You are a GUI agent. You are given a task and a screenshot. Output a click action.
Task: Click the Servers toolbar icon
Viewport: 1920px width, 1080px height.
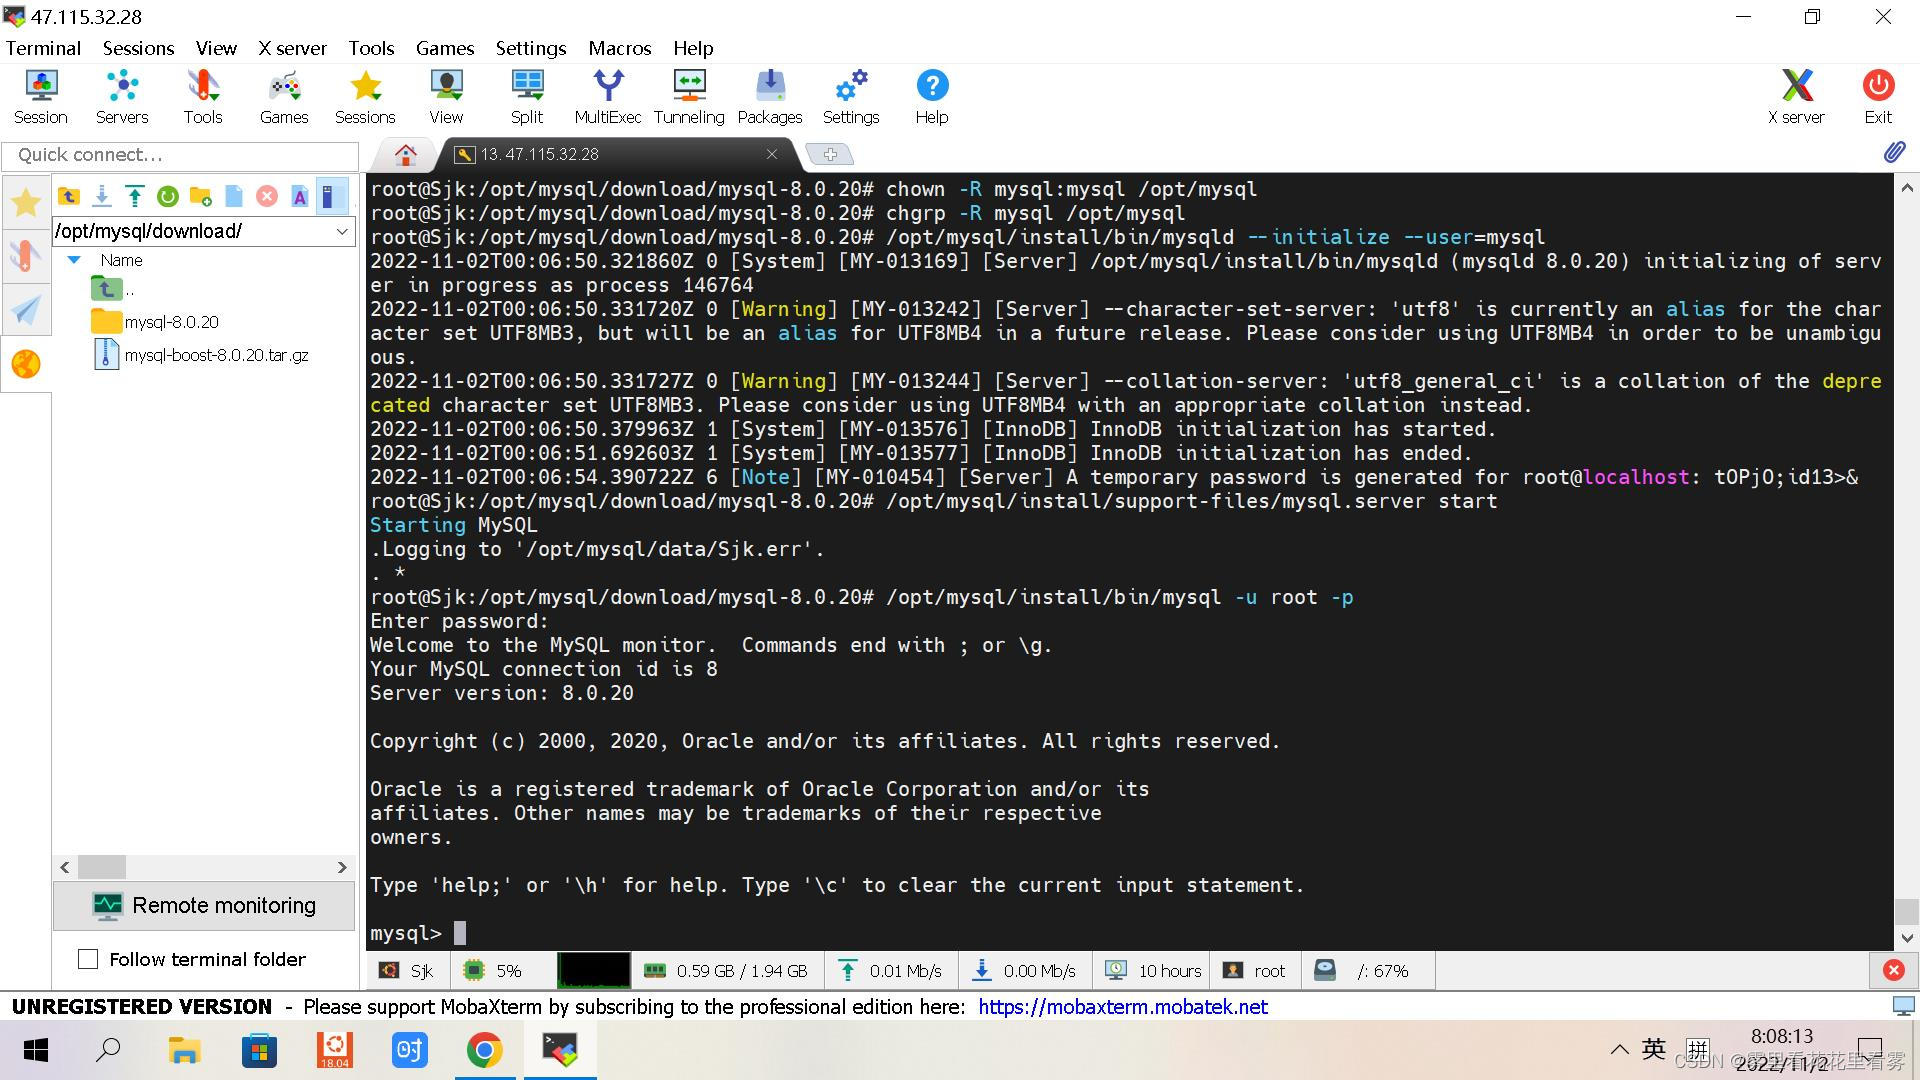pyautogui.click(x=122, y=97)
